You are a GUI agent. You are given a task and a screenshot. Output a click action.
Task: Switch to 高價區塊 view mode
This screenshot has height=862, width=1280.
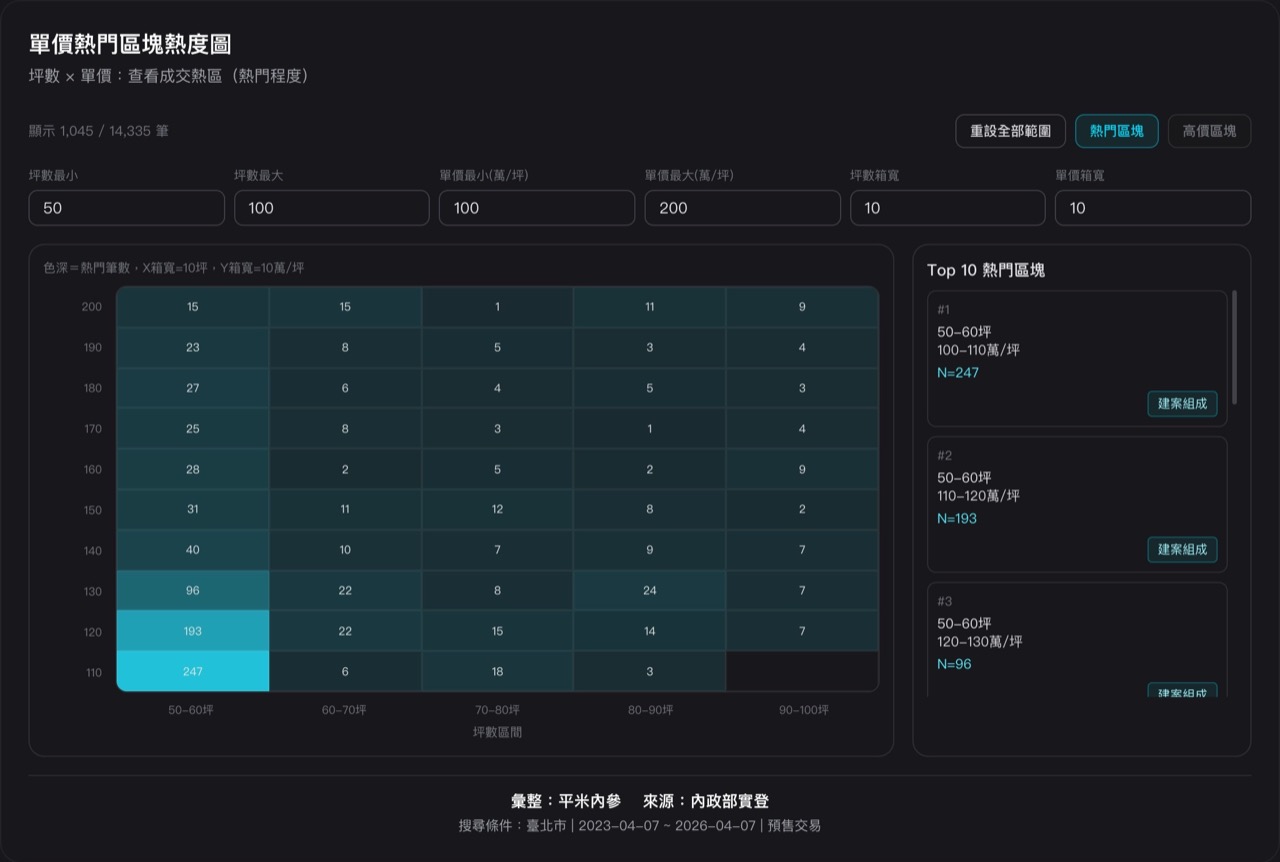pos(1209,131)
